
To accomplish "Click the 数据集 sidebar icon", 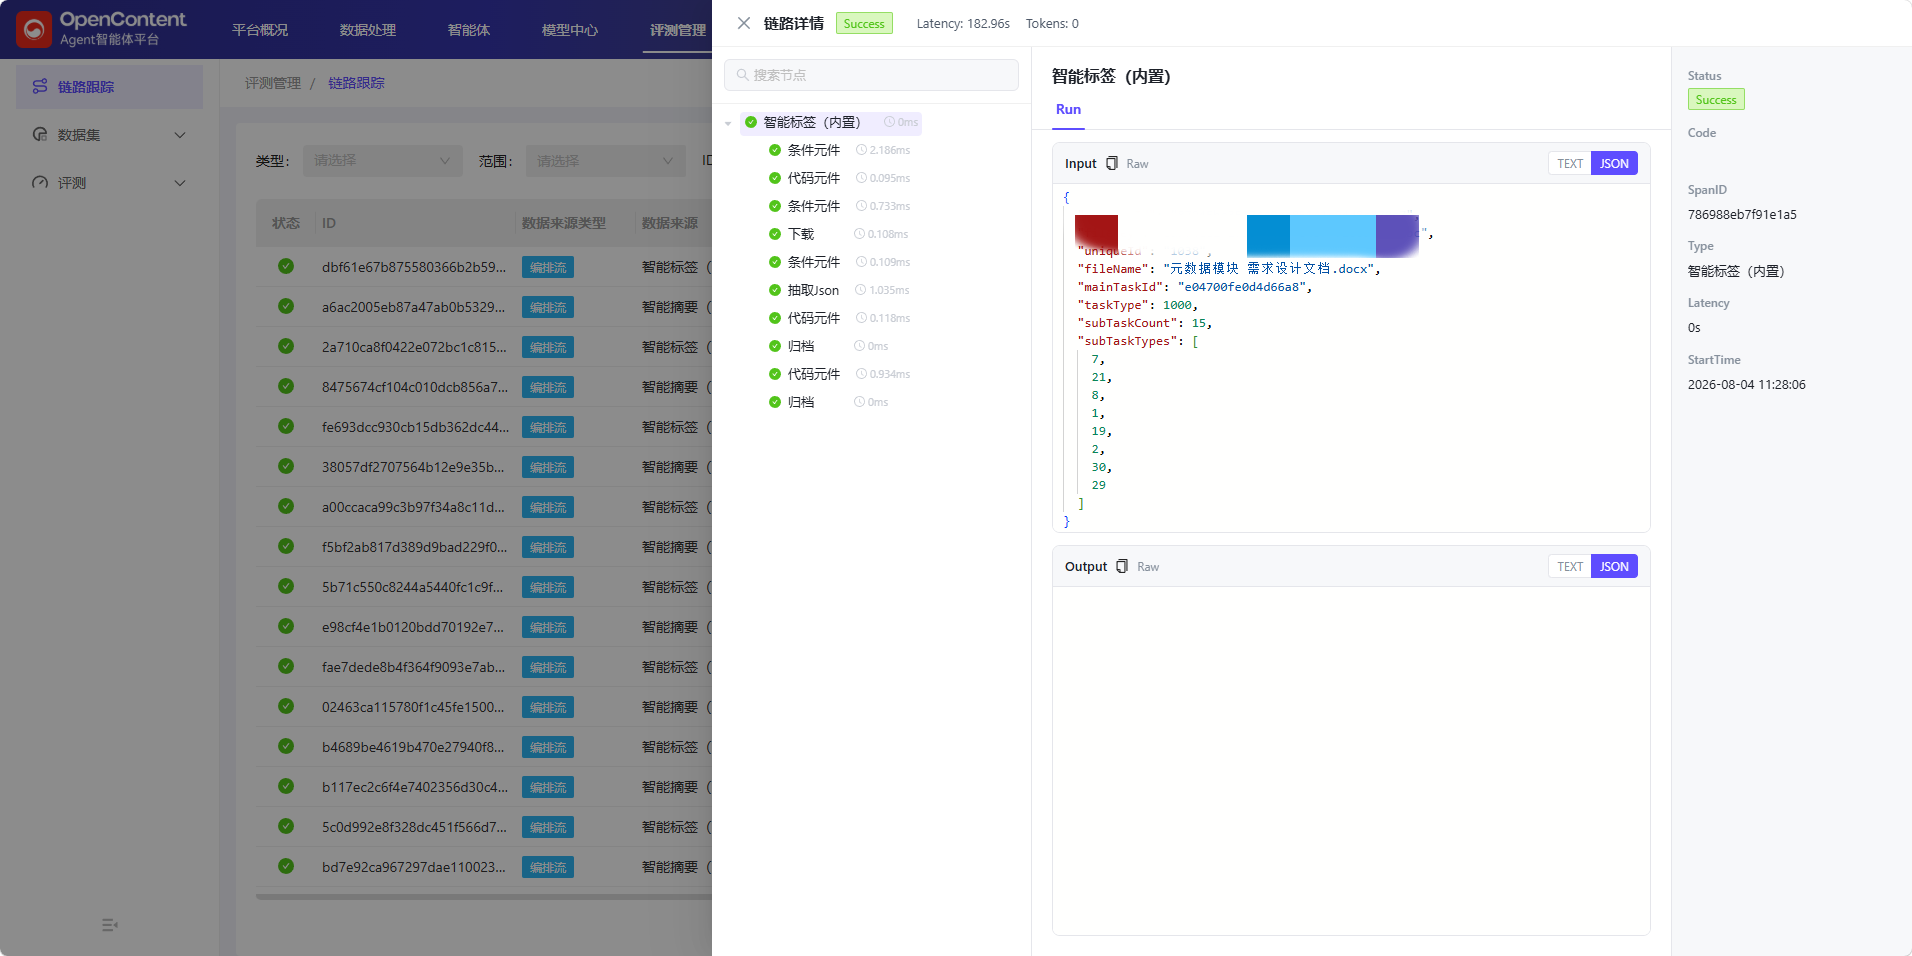I will 40,134.
